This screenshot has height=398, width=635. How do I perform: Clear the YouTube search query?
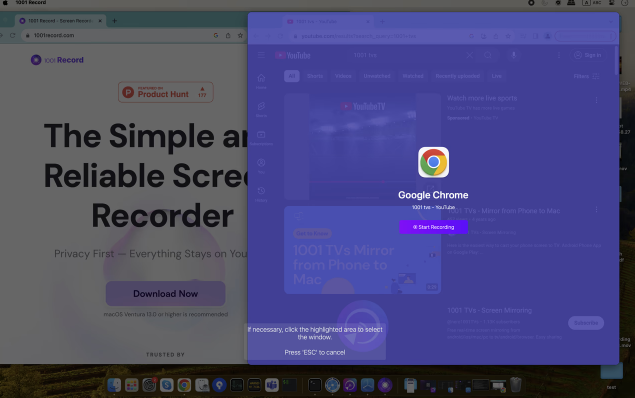pos(469,55)
